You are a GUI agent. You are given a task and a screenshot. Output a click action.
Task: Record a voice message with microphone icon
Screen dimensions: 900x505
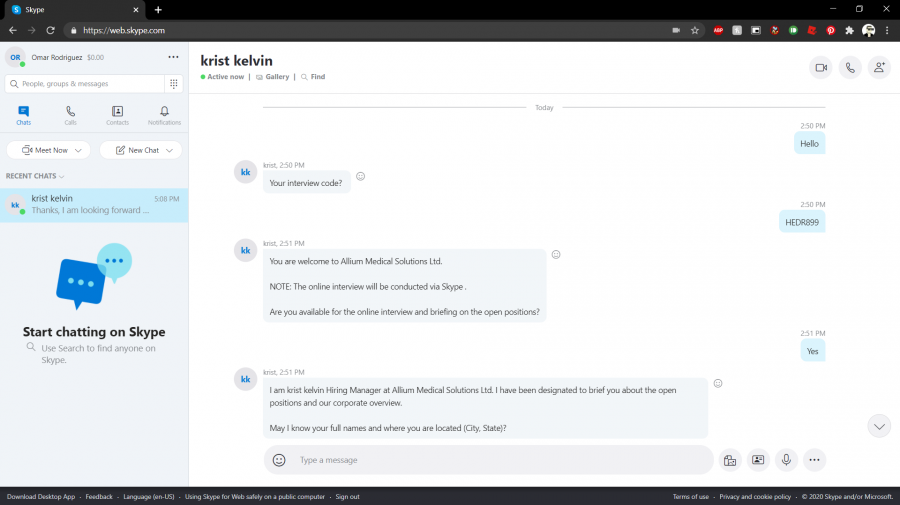point(786,460)
